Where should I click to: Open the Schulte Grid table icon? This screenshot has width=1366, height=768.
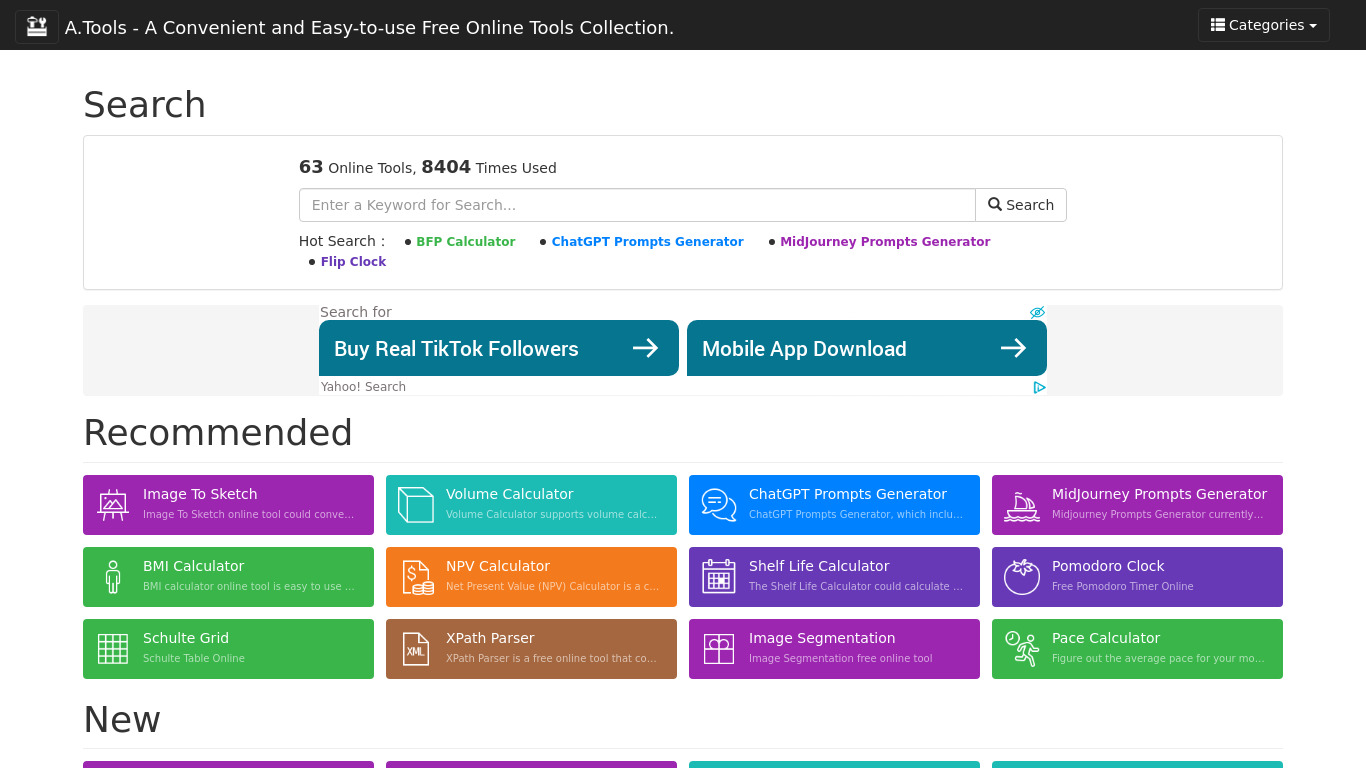113,649
